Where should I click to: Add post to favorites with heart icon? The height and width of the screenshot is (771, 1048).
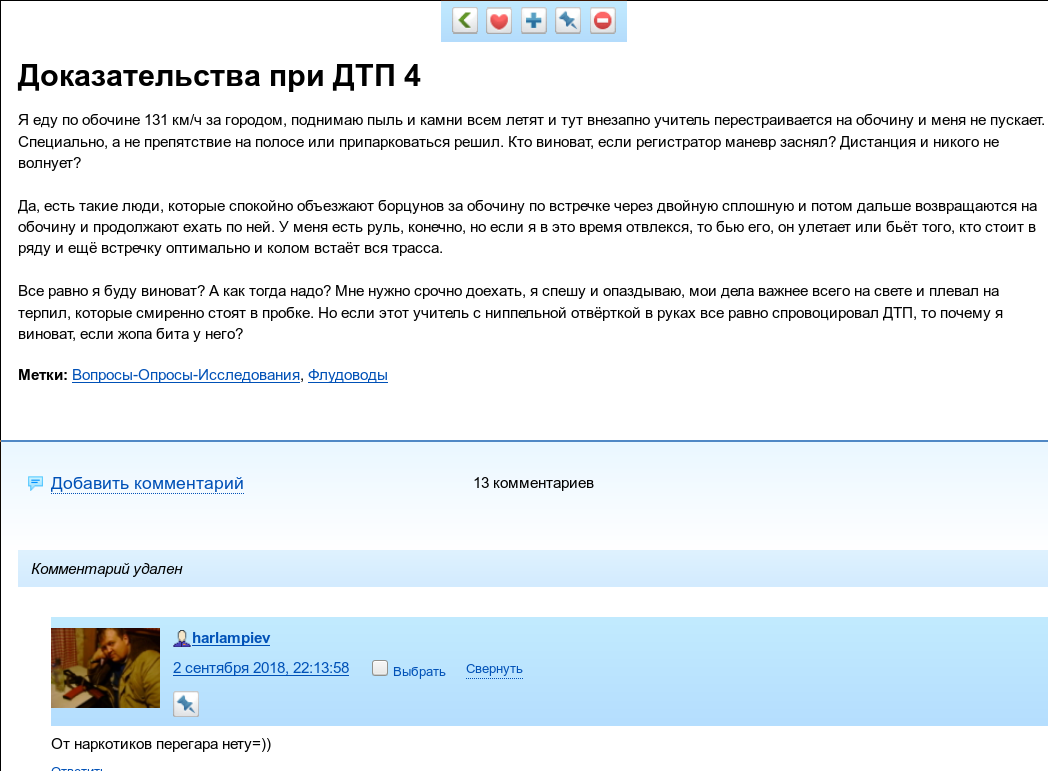(x=499, y=21)
